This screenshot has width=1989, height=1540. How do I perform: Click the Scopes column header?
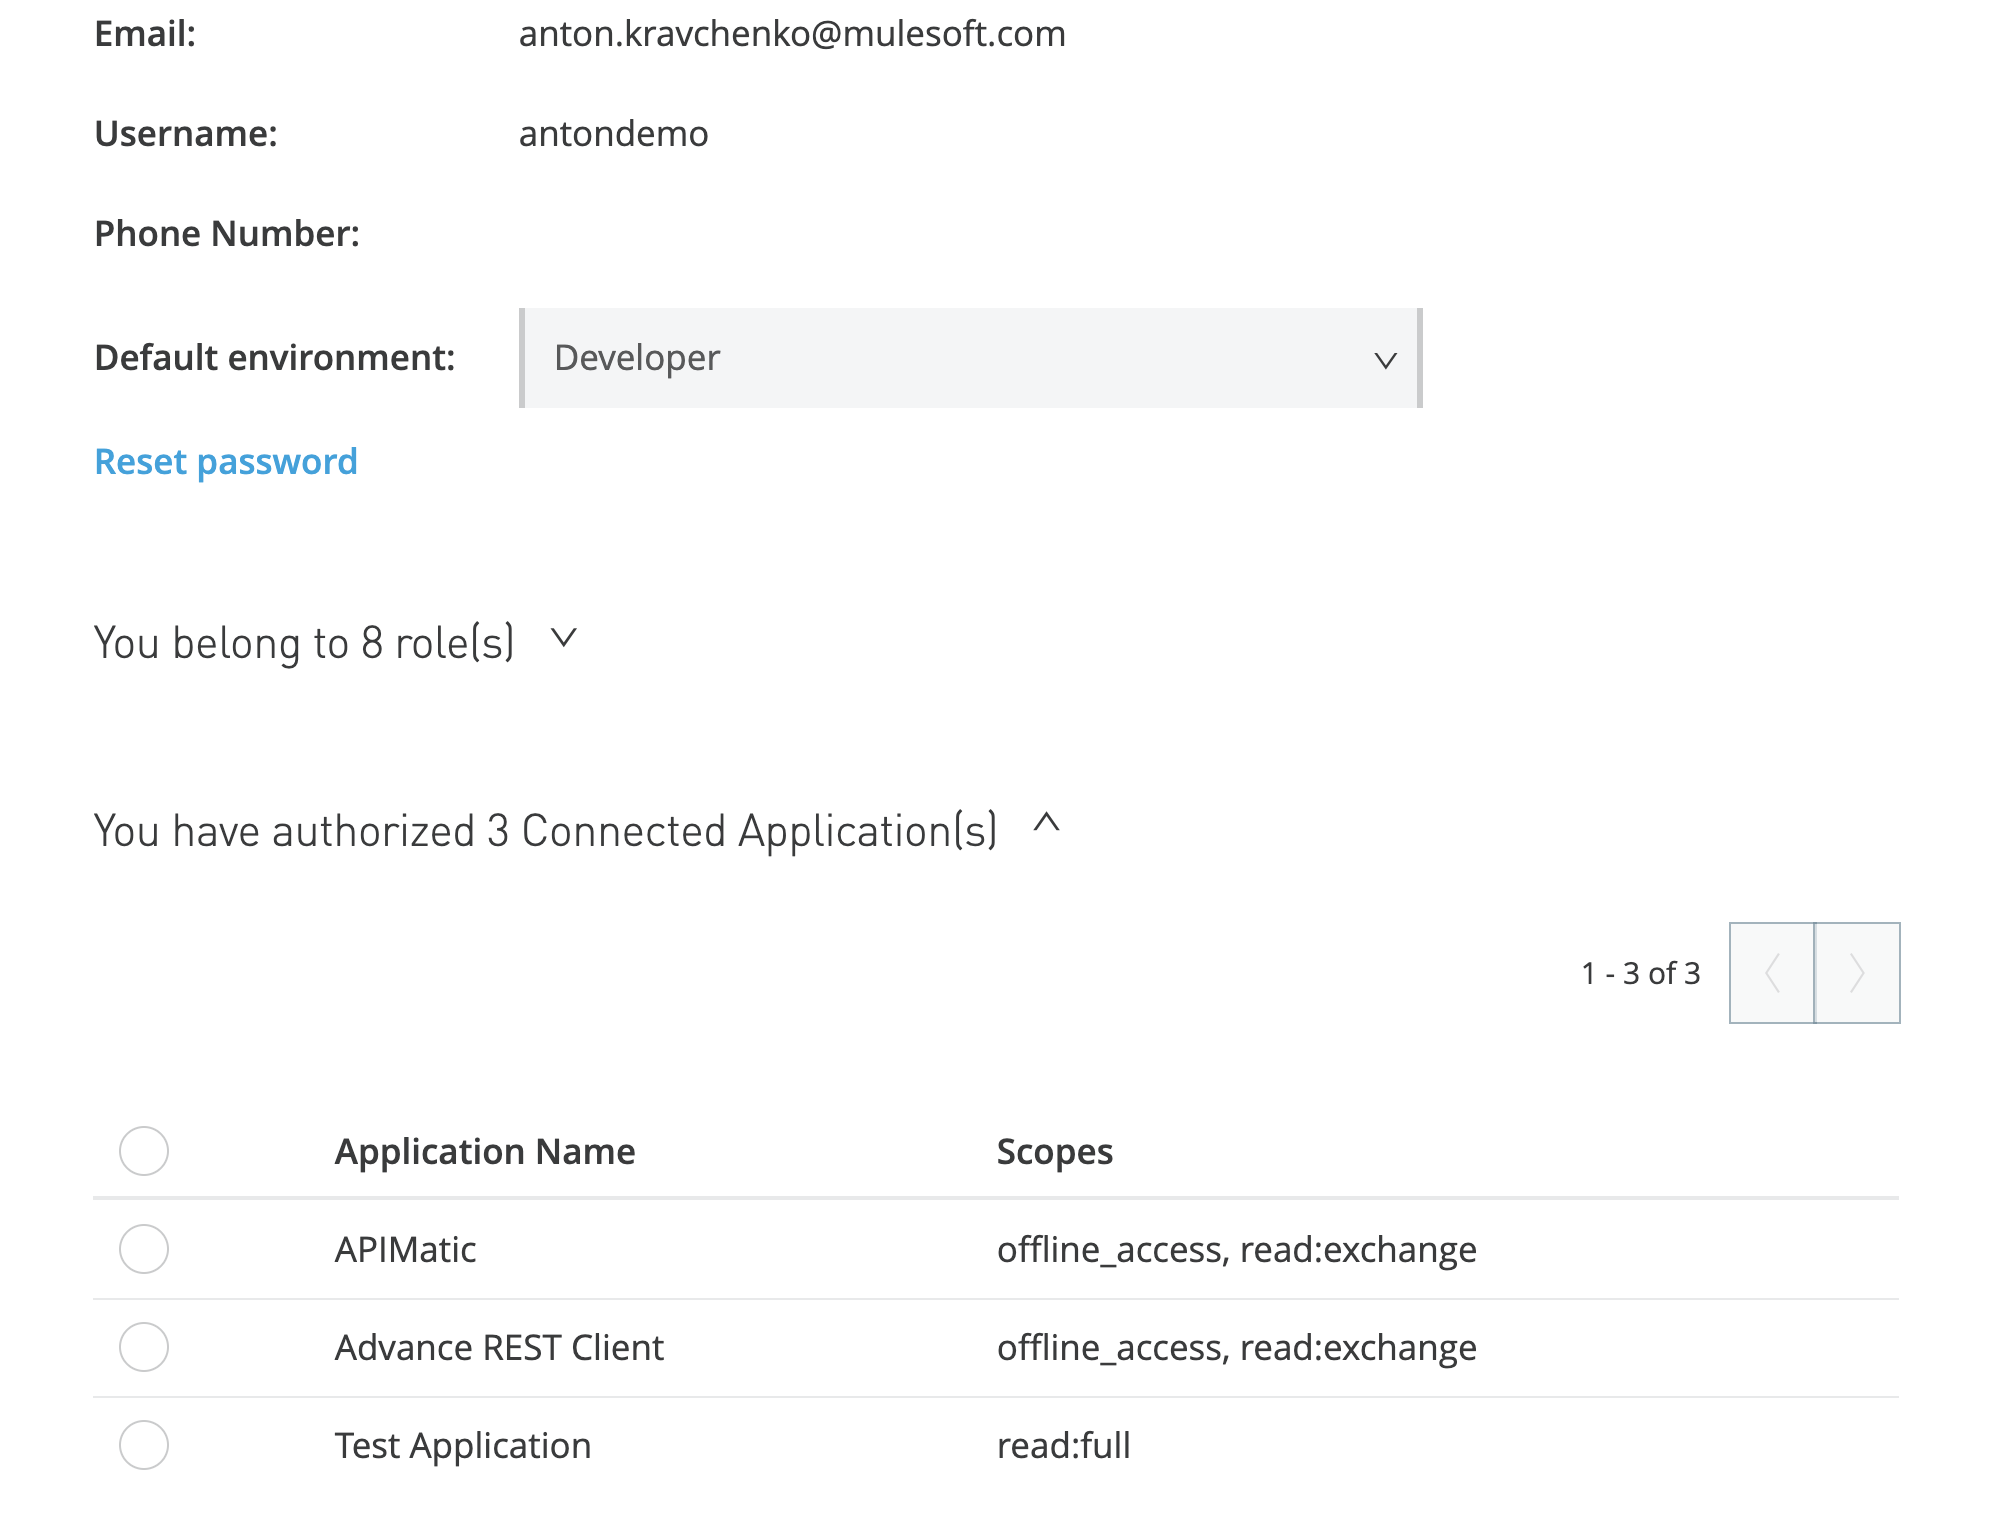[1055, 1151]
